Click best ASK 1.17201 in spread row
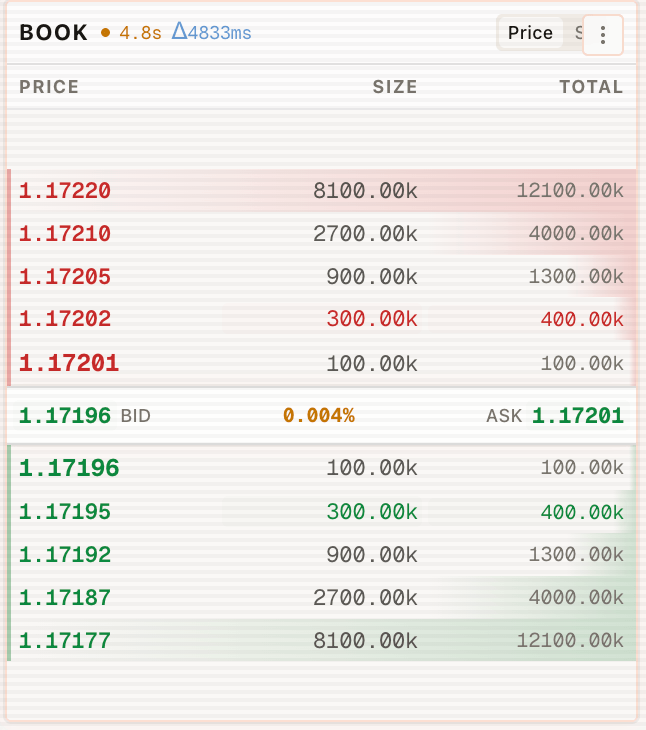646x730 pixels. [x=578, y=415]
